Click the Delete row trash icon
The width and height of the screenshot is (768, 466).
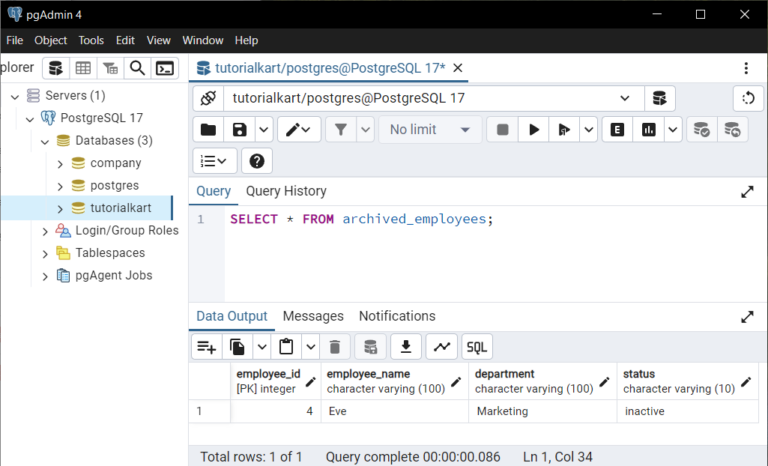[x=335, y=347]
